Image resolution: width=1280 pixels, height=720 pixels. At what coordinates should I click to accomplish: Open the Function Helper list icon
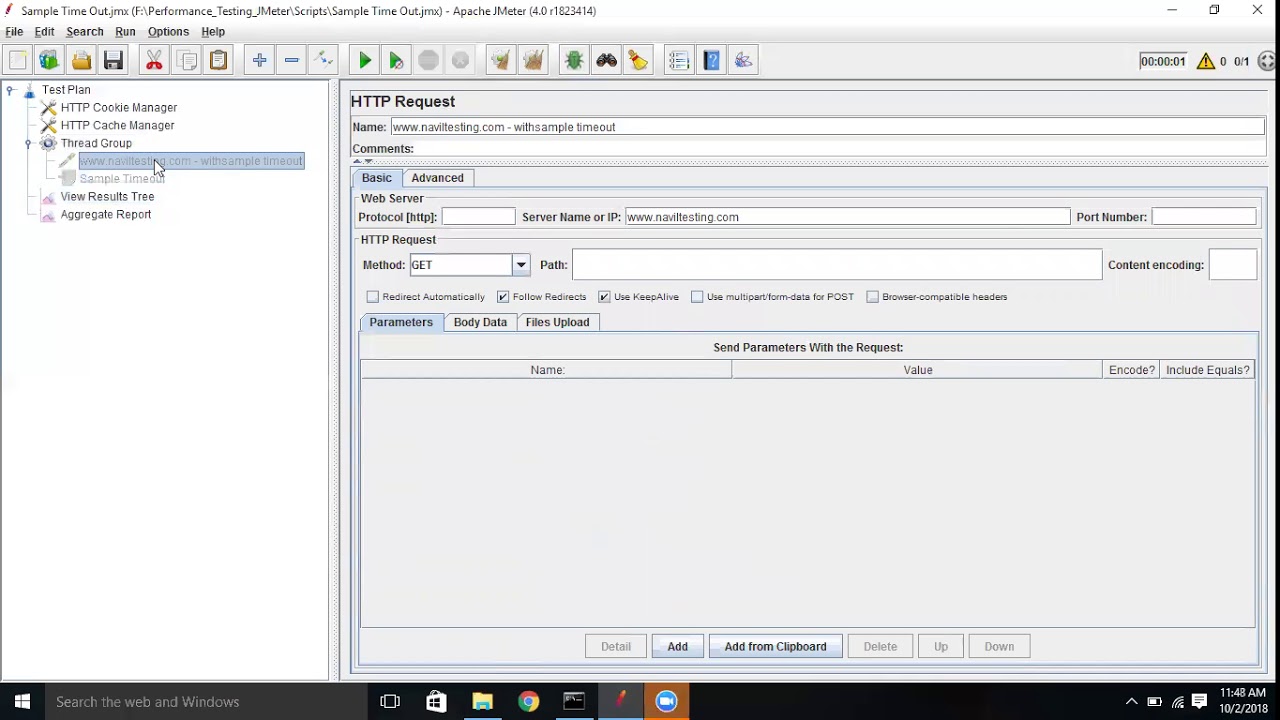pos(679,61)
